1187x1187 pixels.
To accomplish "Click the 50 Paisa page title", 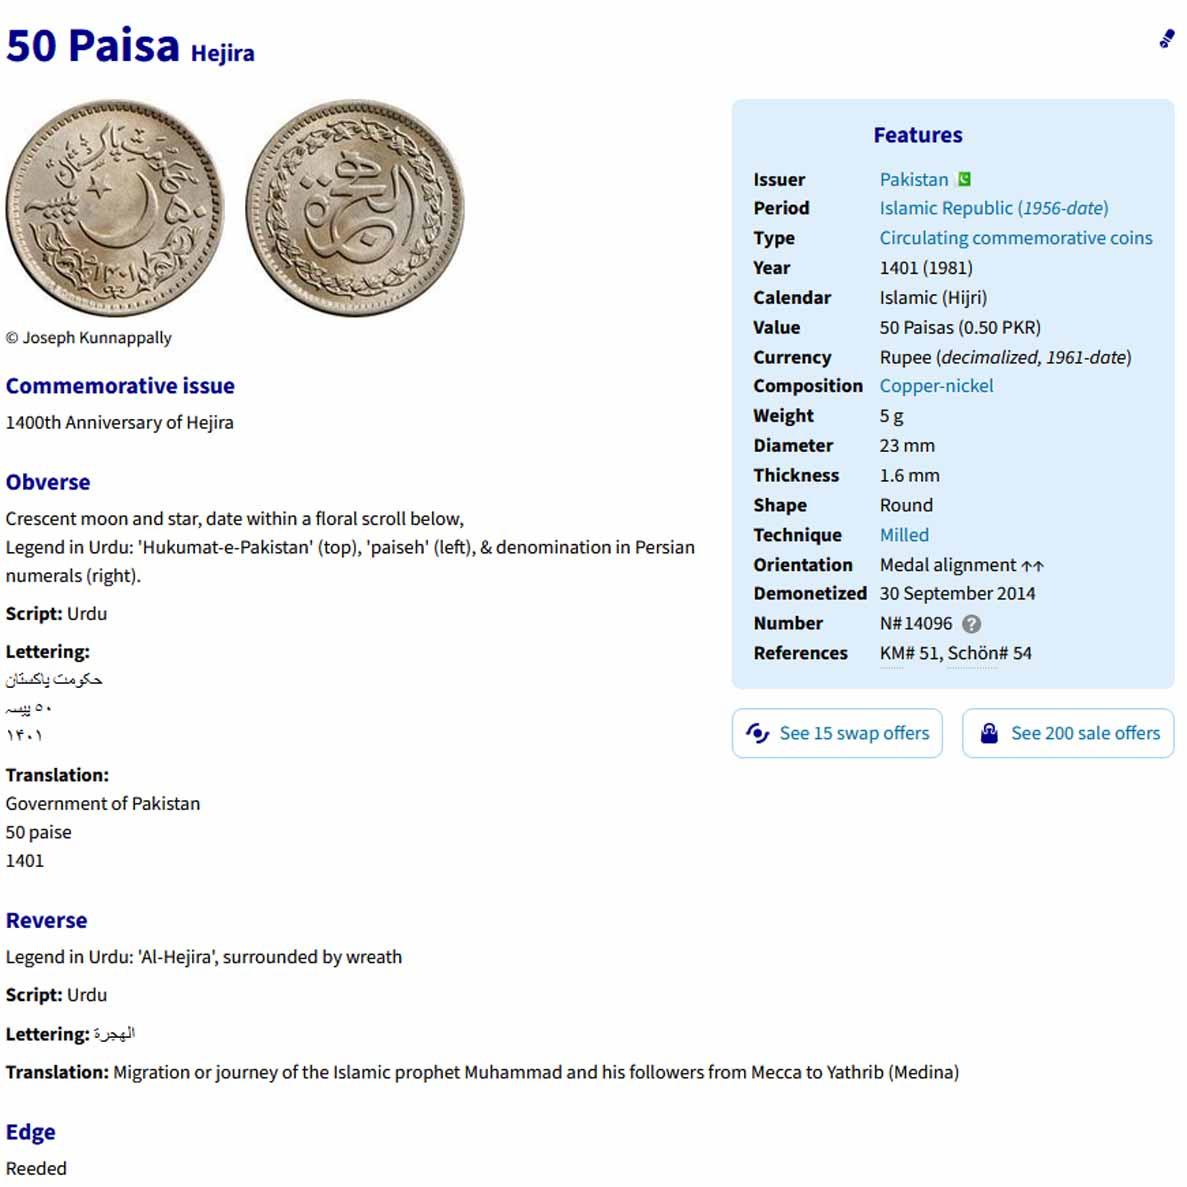I will [92, 45].
